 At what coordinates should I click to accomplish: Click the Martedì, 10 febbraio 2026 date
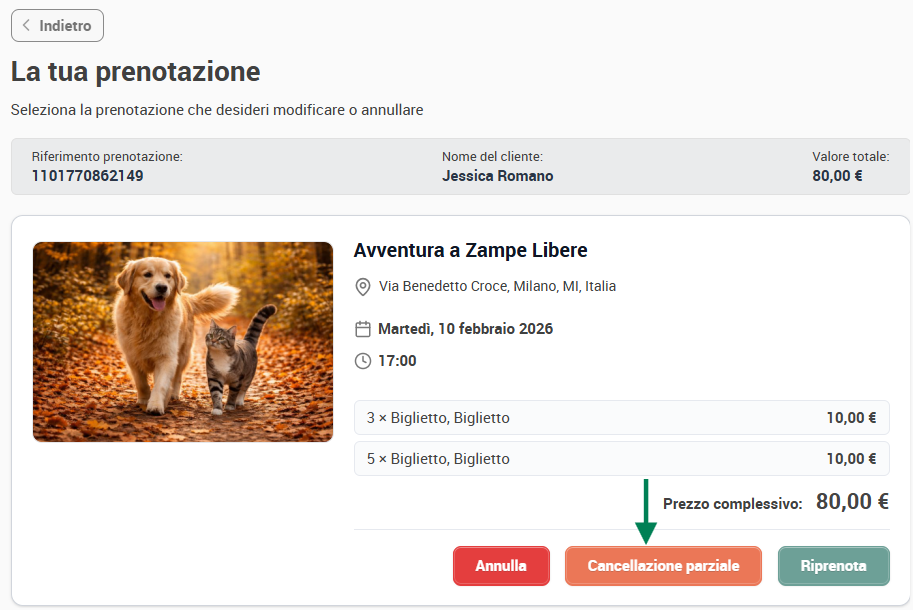465,329
